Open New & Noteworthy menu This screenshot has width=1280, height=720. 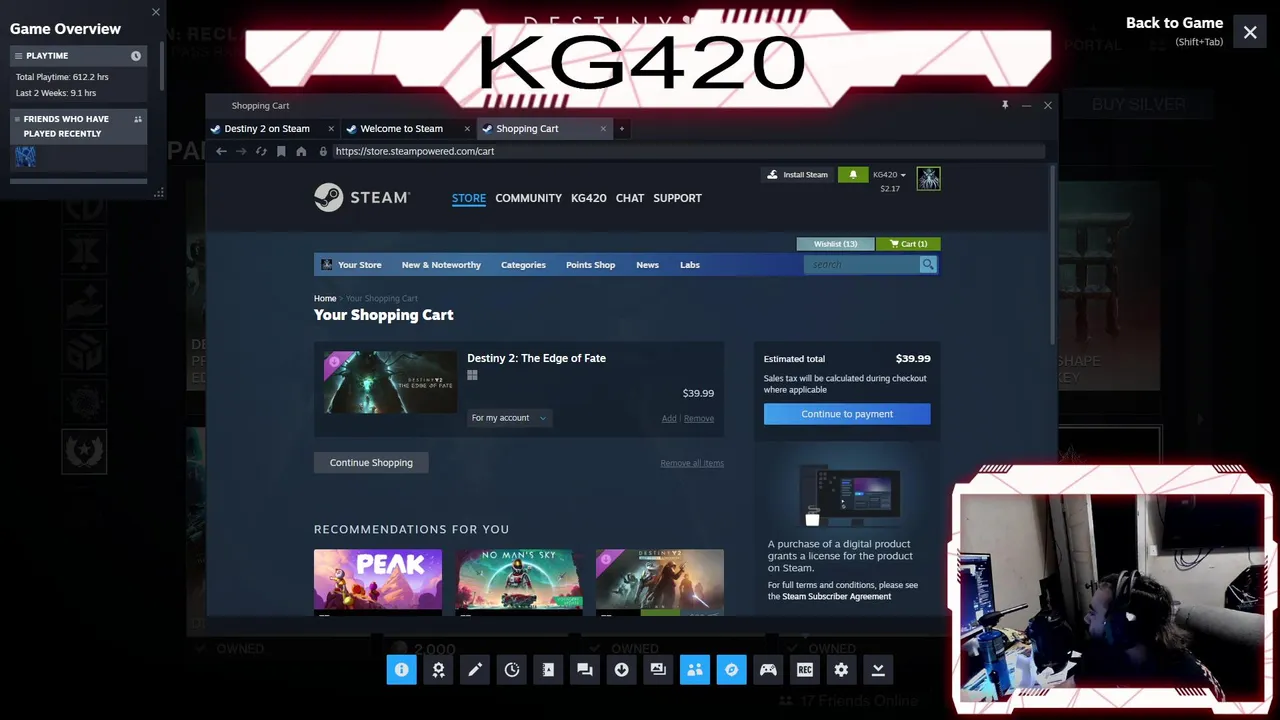441,265
